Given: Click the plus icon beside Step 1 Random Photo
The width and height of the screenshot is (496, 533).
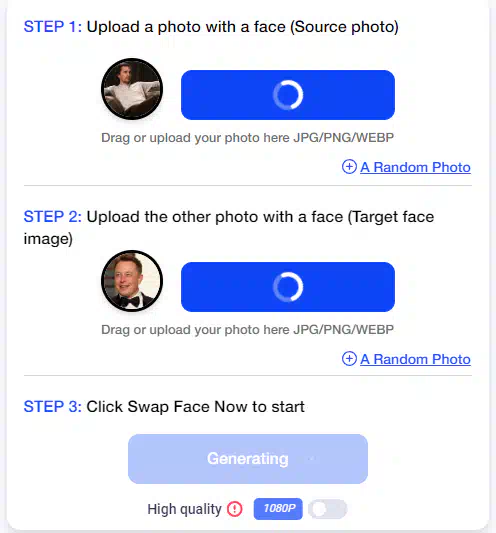Looking at the screenshot, I should tap(349, 167).
